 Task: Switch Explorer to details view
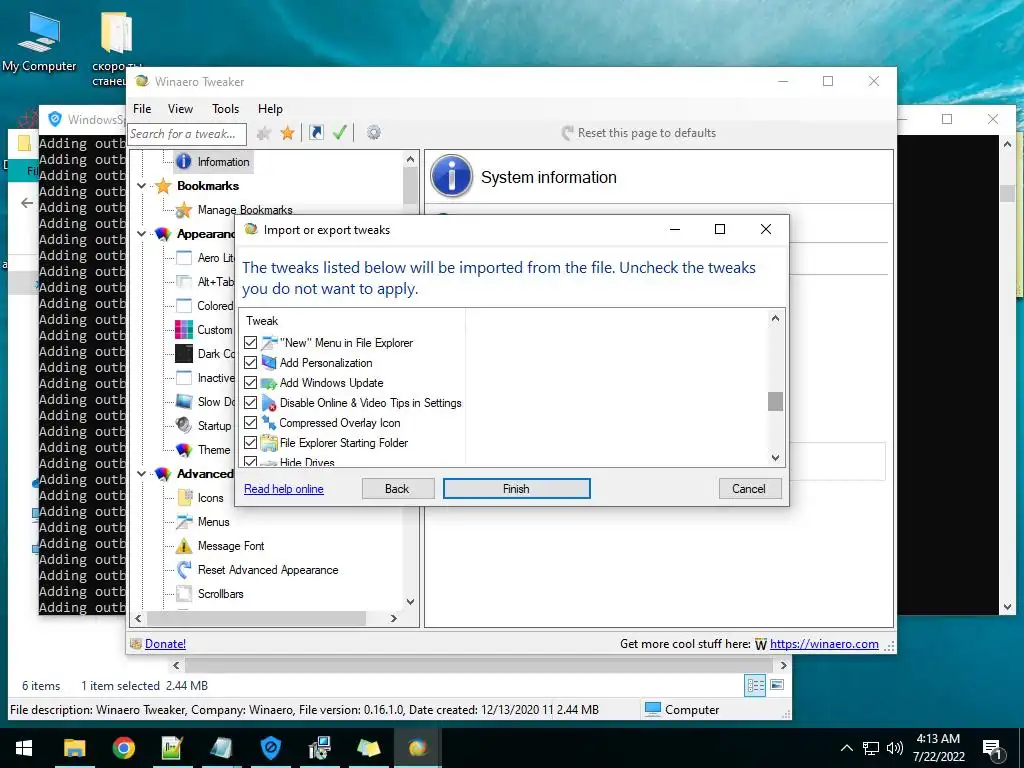click(x=756, y=685)
